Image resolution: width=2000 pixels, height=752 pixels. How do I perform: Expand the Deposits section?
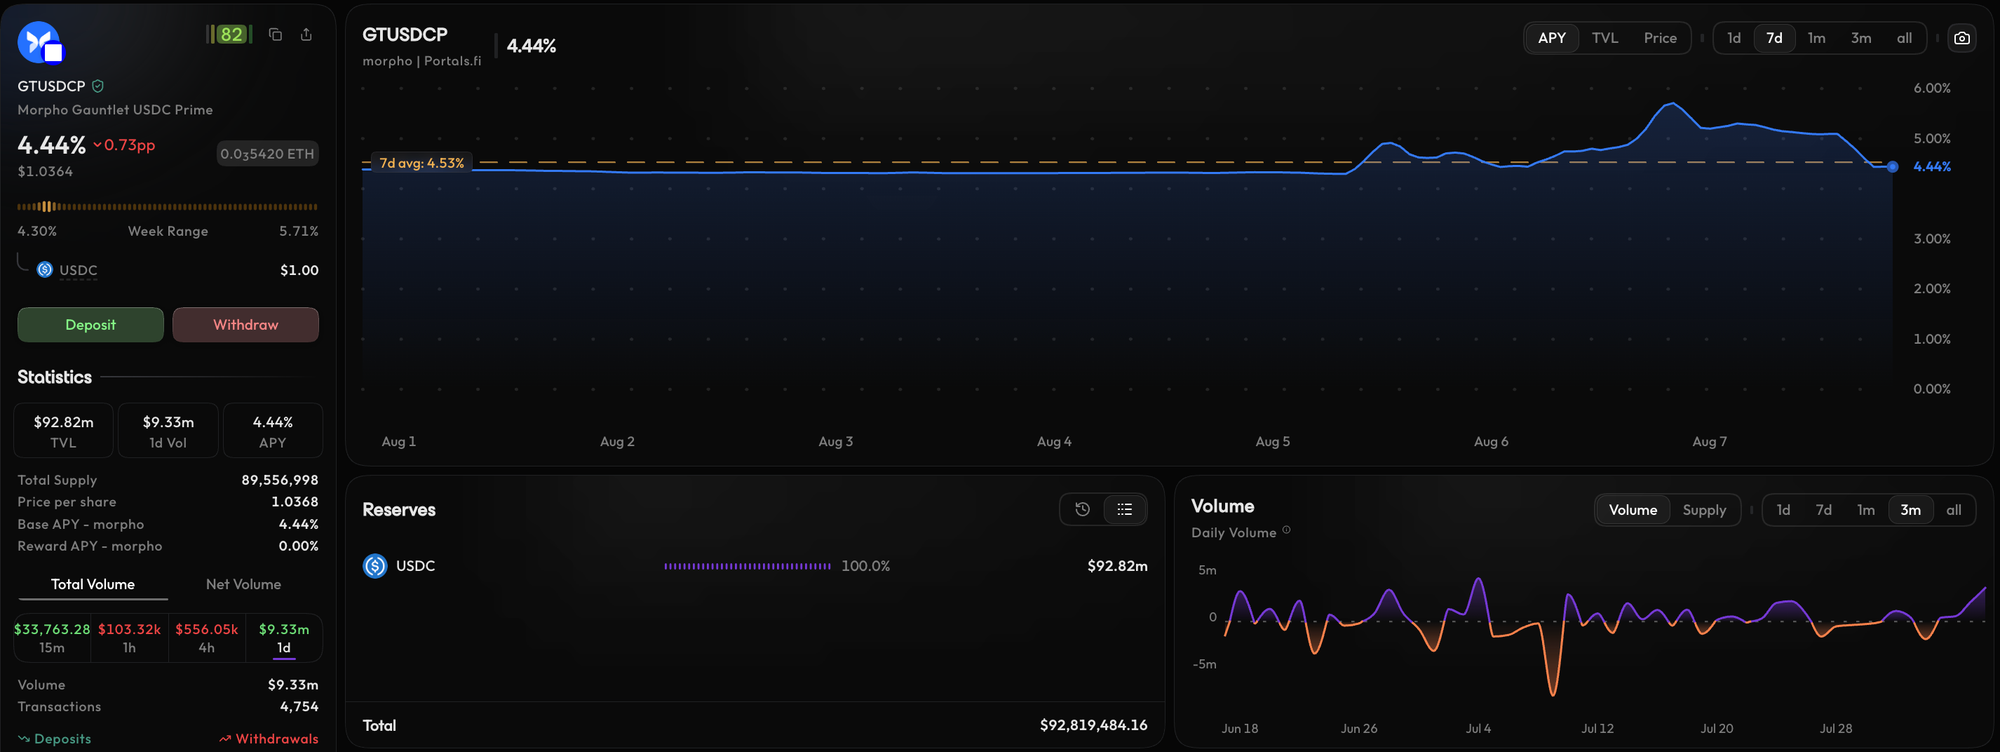coord(55,739)
